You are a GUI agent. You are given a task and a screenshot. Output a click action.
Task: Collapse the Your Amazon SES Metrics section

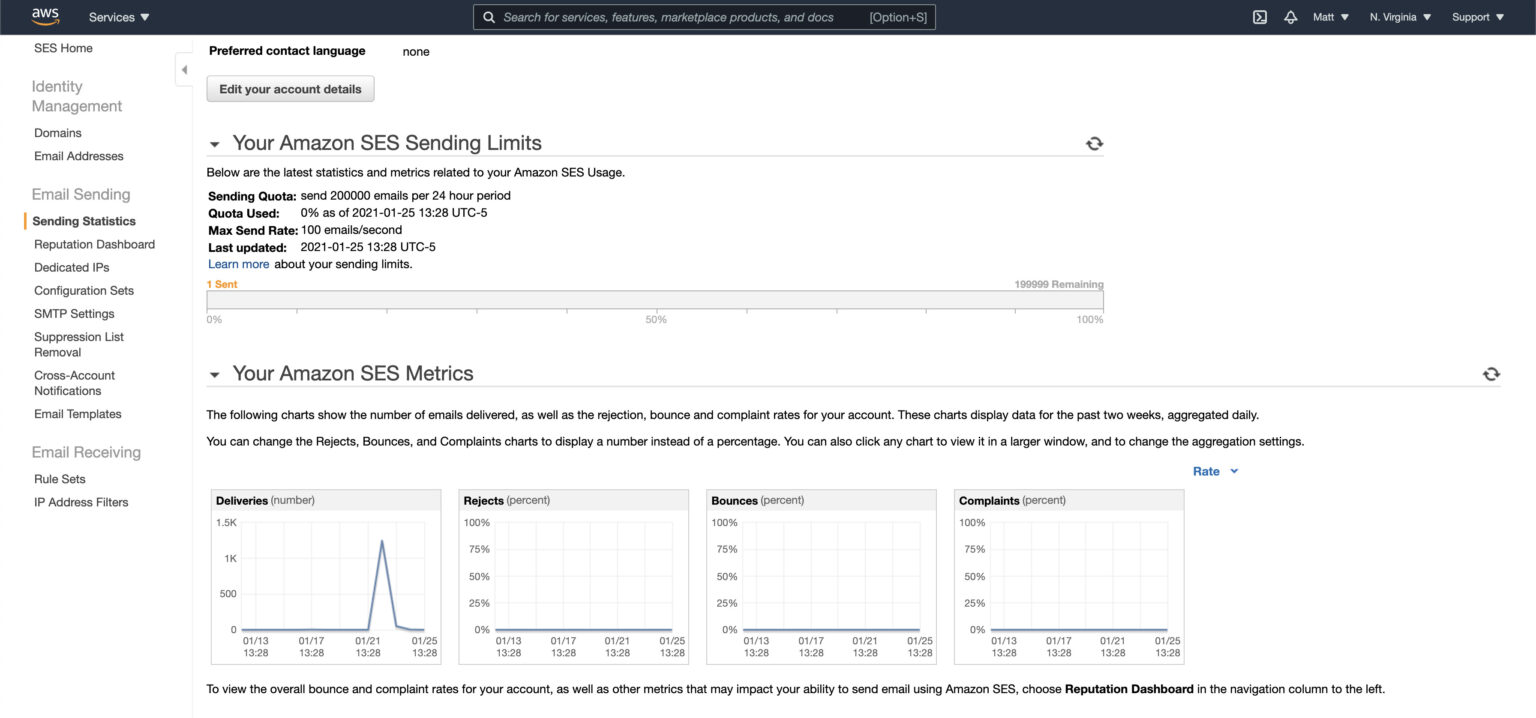click(x=214, y=373)
